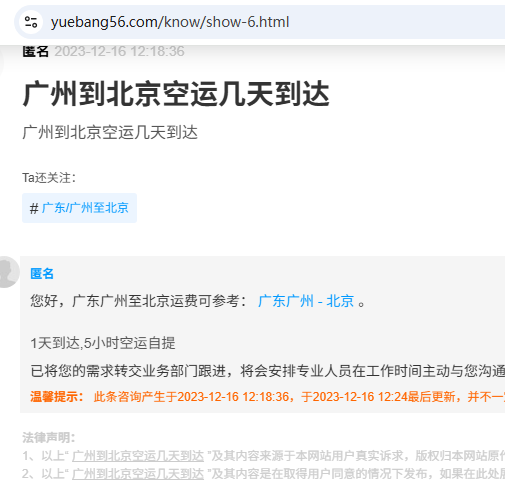Open underlined title link in legal item 1
This screenshot has width=505, height=487.
pyautogui.click(x=138, y=456)
